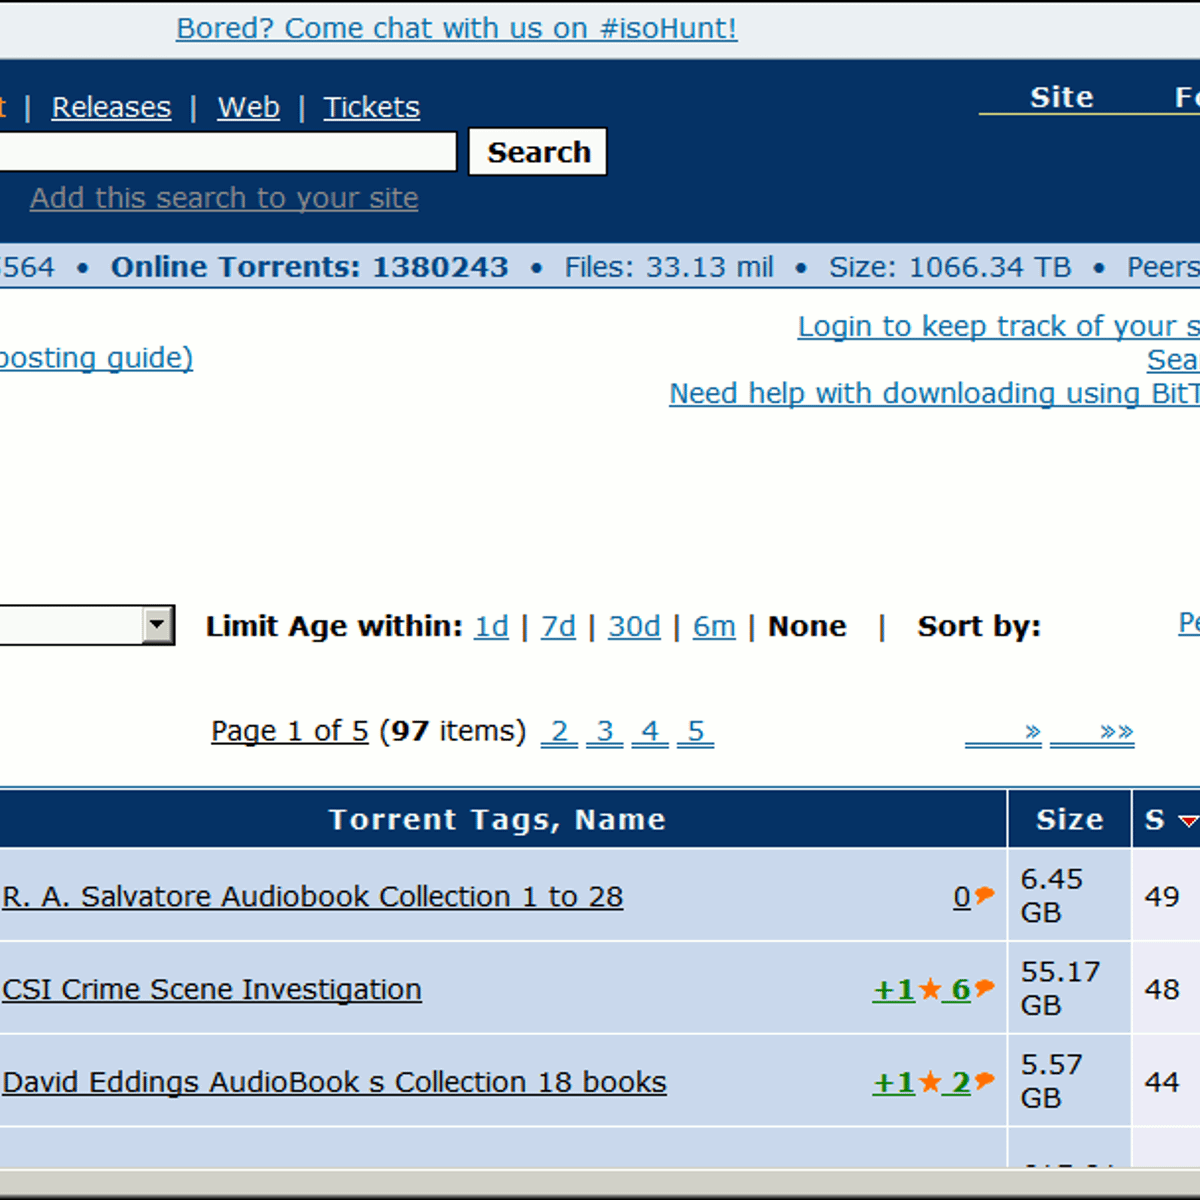Screen dimensions: 1200x1200
Task: Limit age within 1d
Action: (x=491, y=626)
